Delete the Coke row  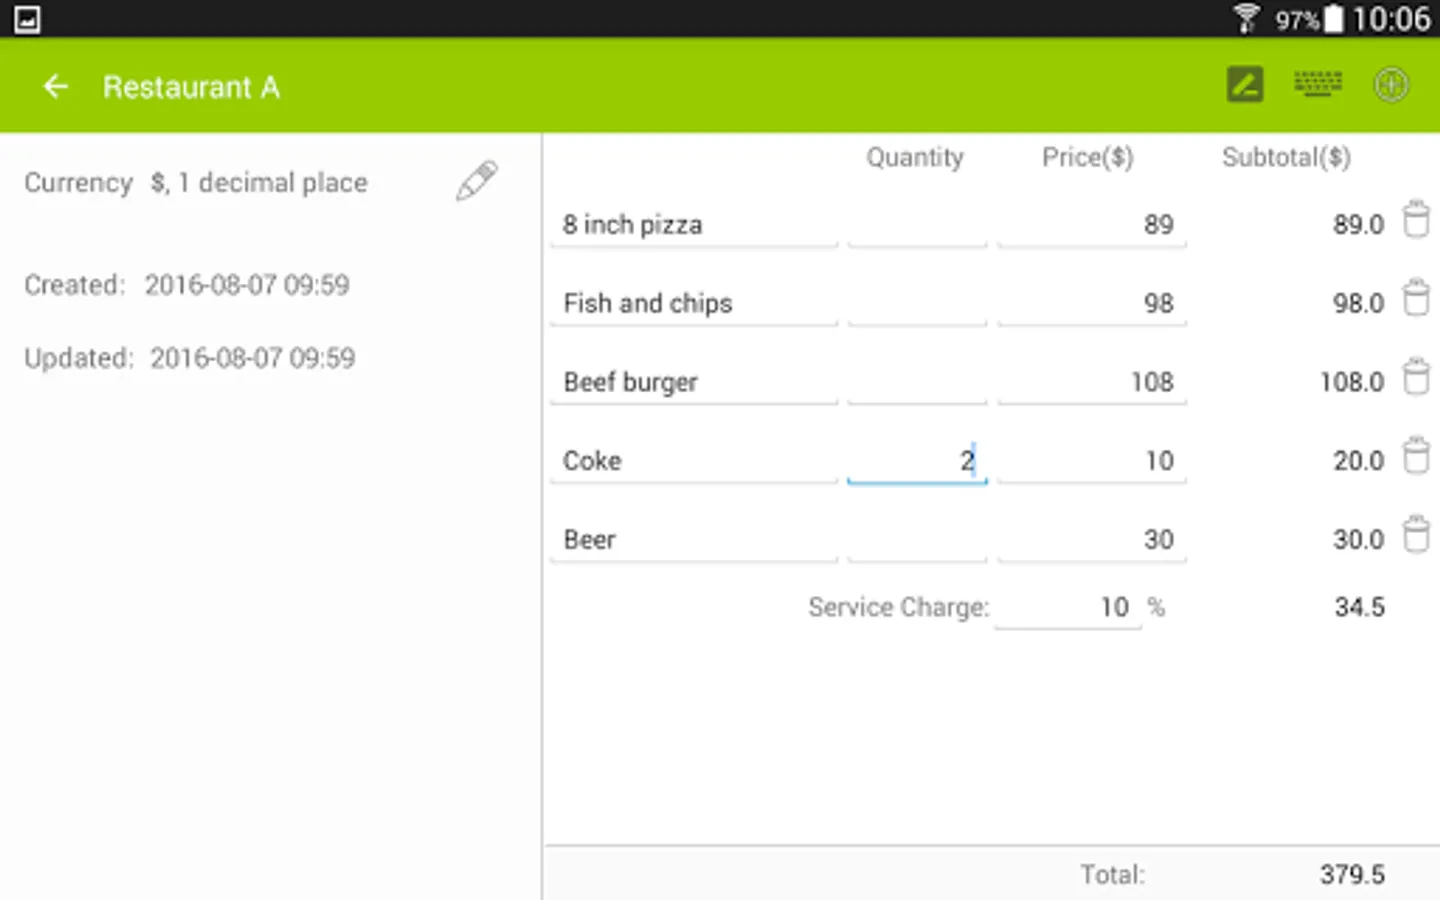(x=1416, y=457)
